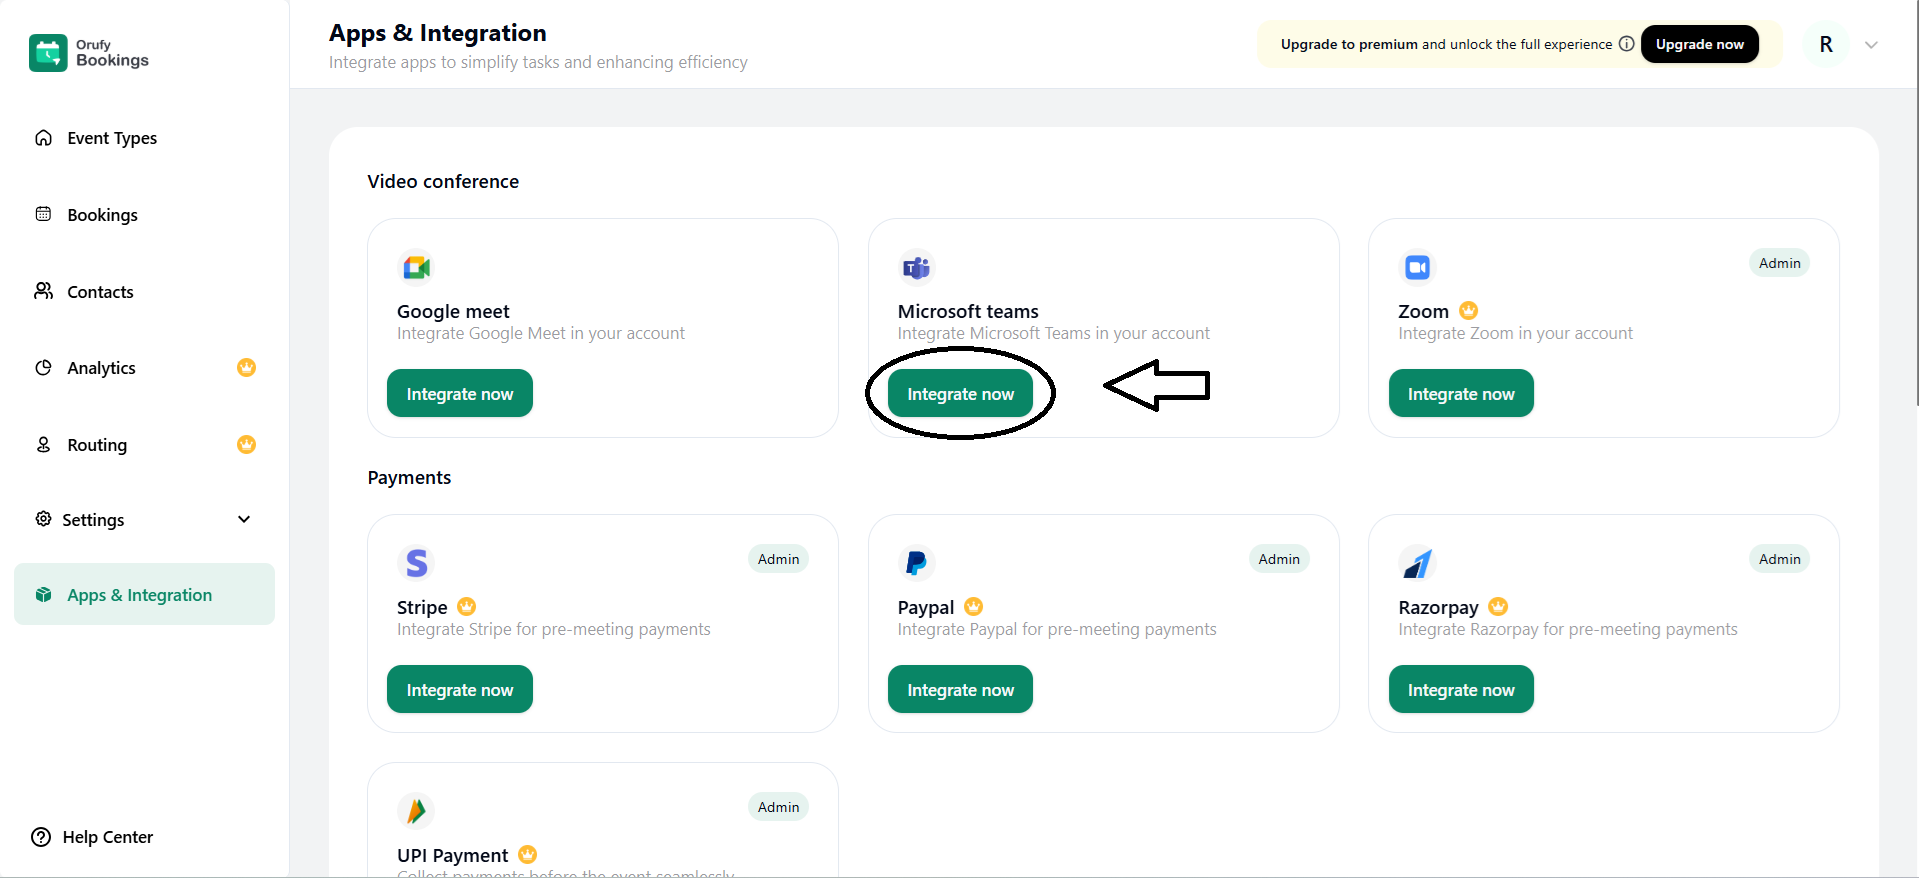Open the Contacts sidebar item
Viewport: 1919px width, 878px height.
pyautogui.click(x=100, y=292)
